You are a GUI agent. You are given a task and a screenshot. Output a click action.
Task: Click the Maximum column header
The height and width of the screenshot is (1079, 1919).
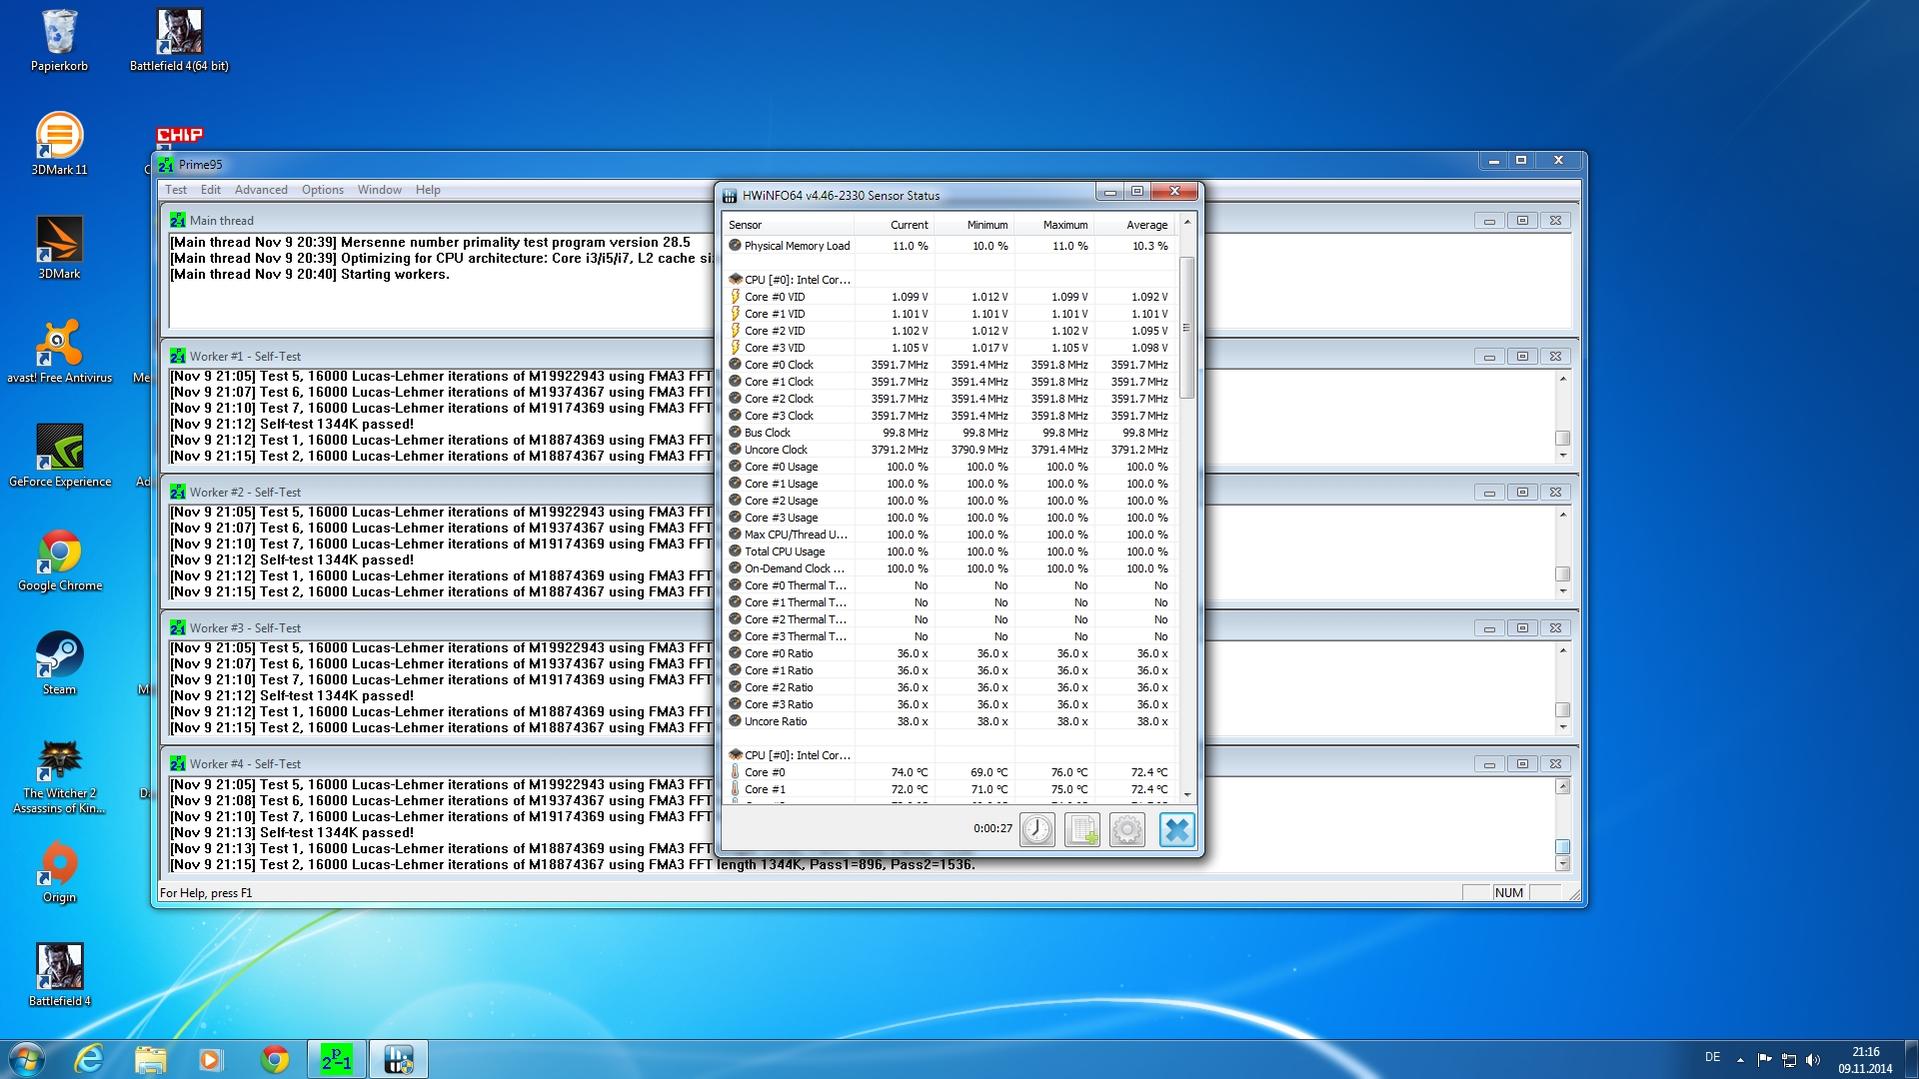click(x=1054, y=225)
